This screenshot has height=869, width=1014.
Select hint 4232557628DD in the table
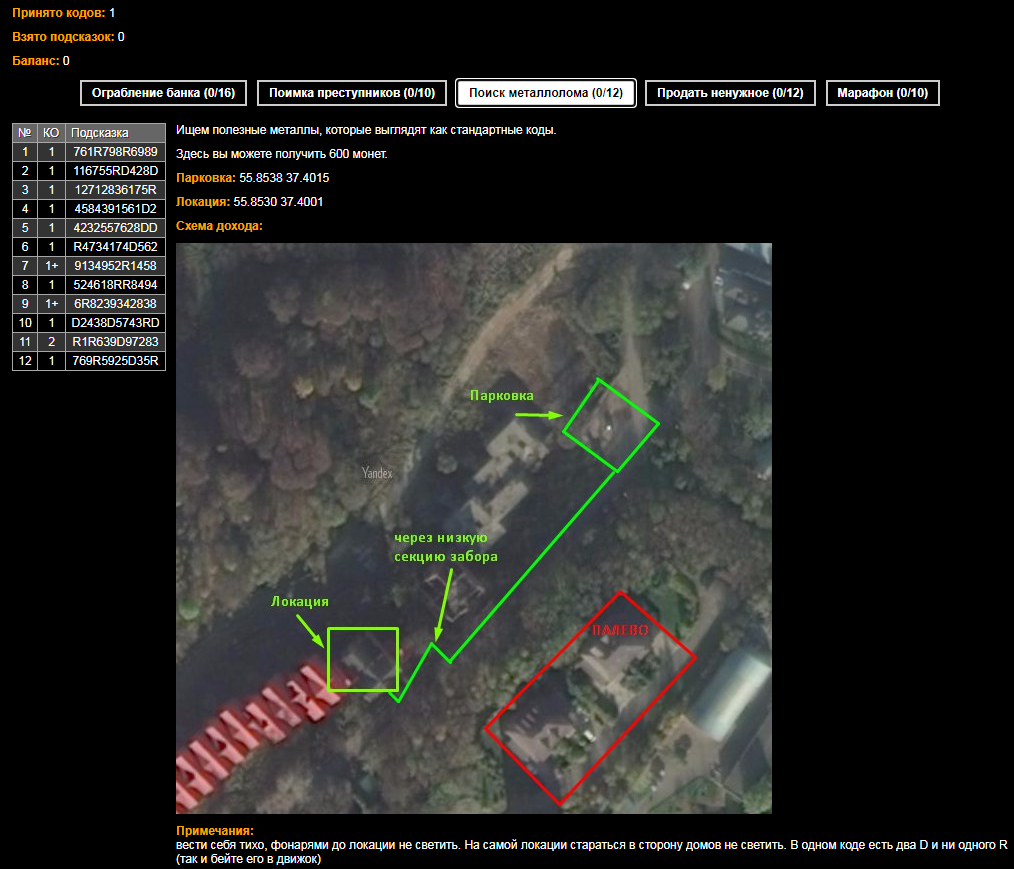click(116, 227)
